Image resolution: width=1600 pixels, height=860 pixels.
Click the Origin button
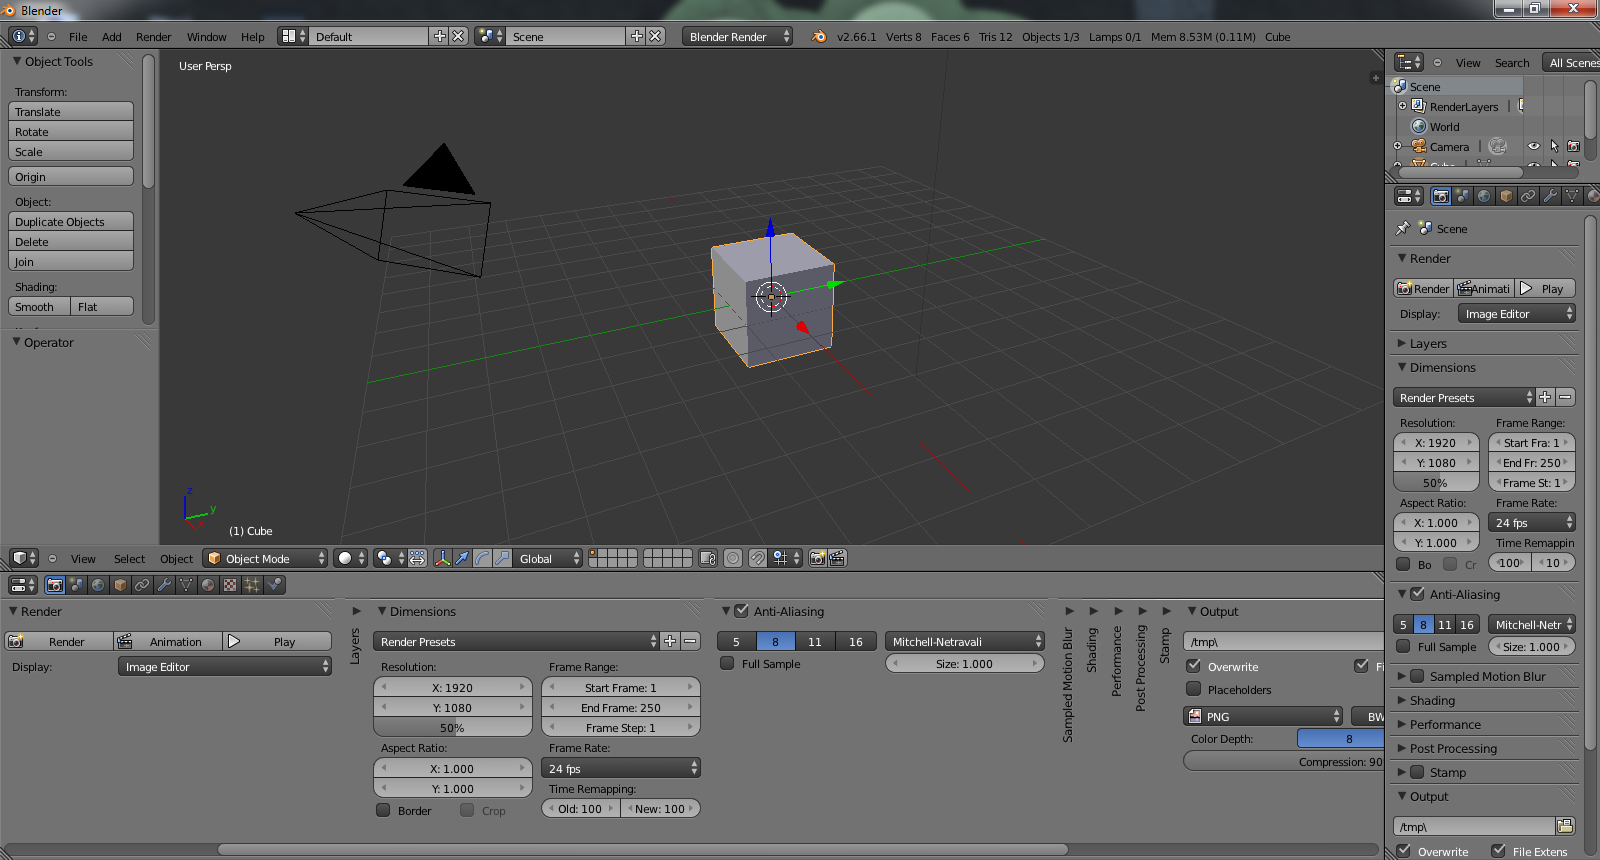[x=71, y=176]
